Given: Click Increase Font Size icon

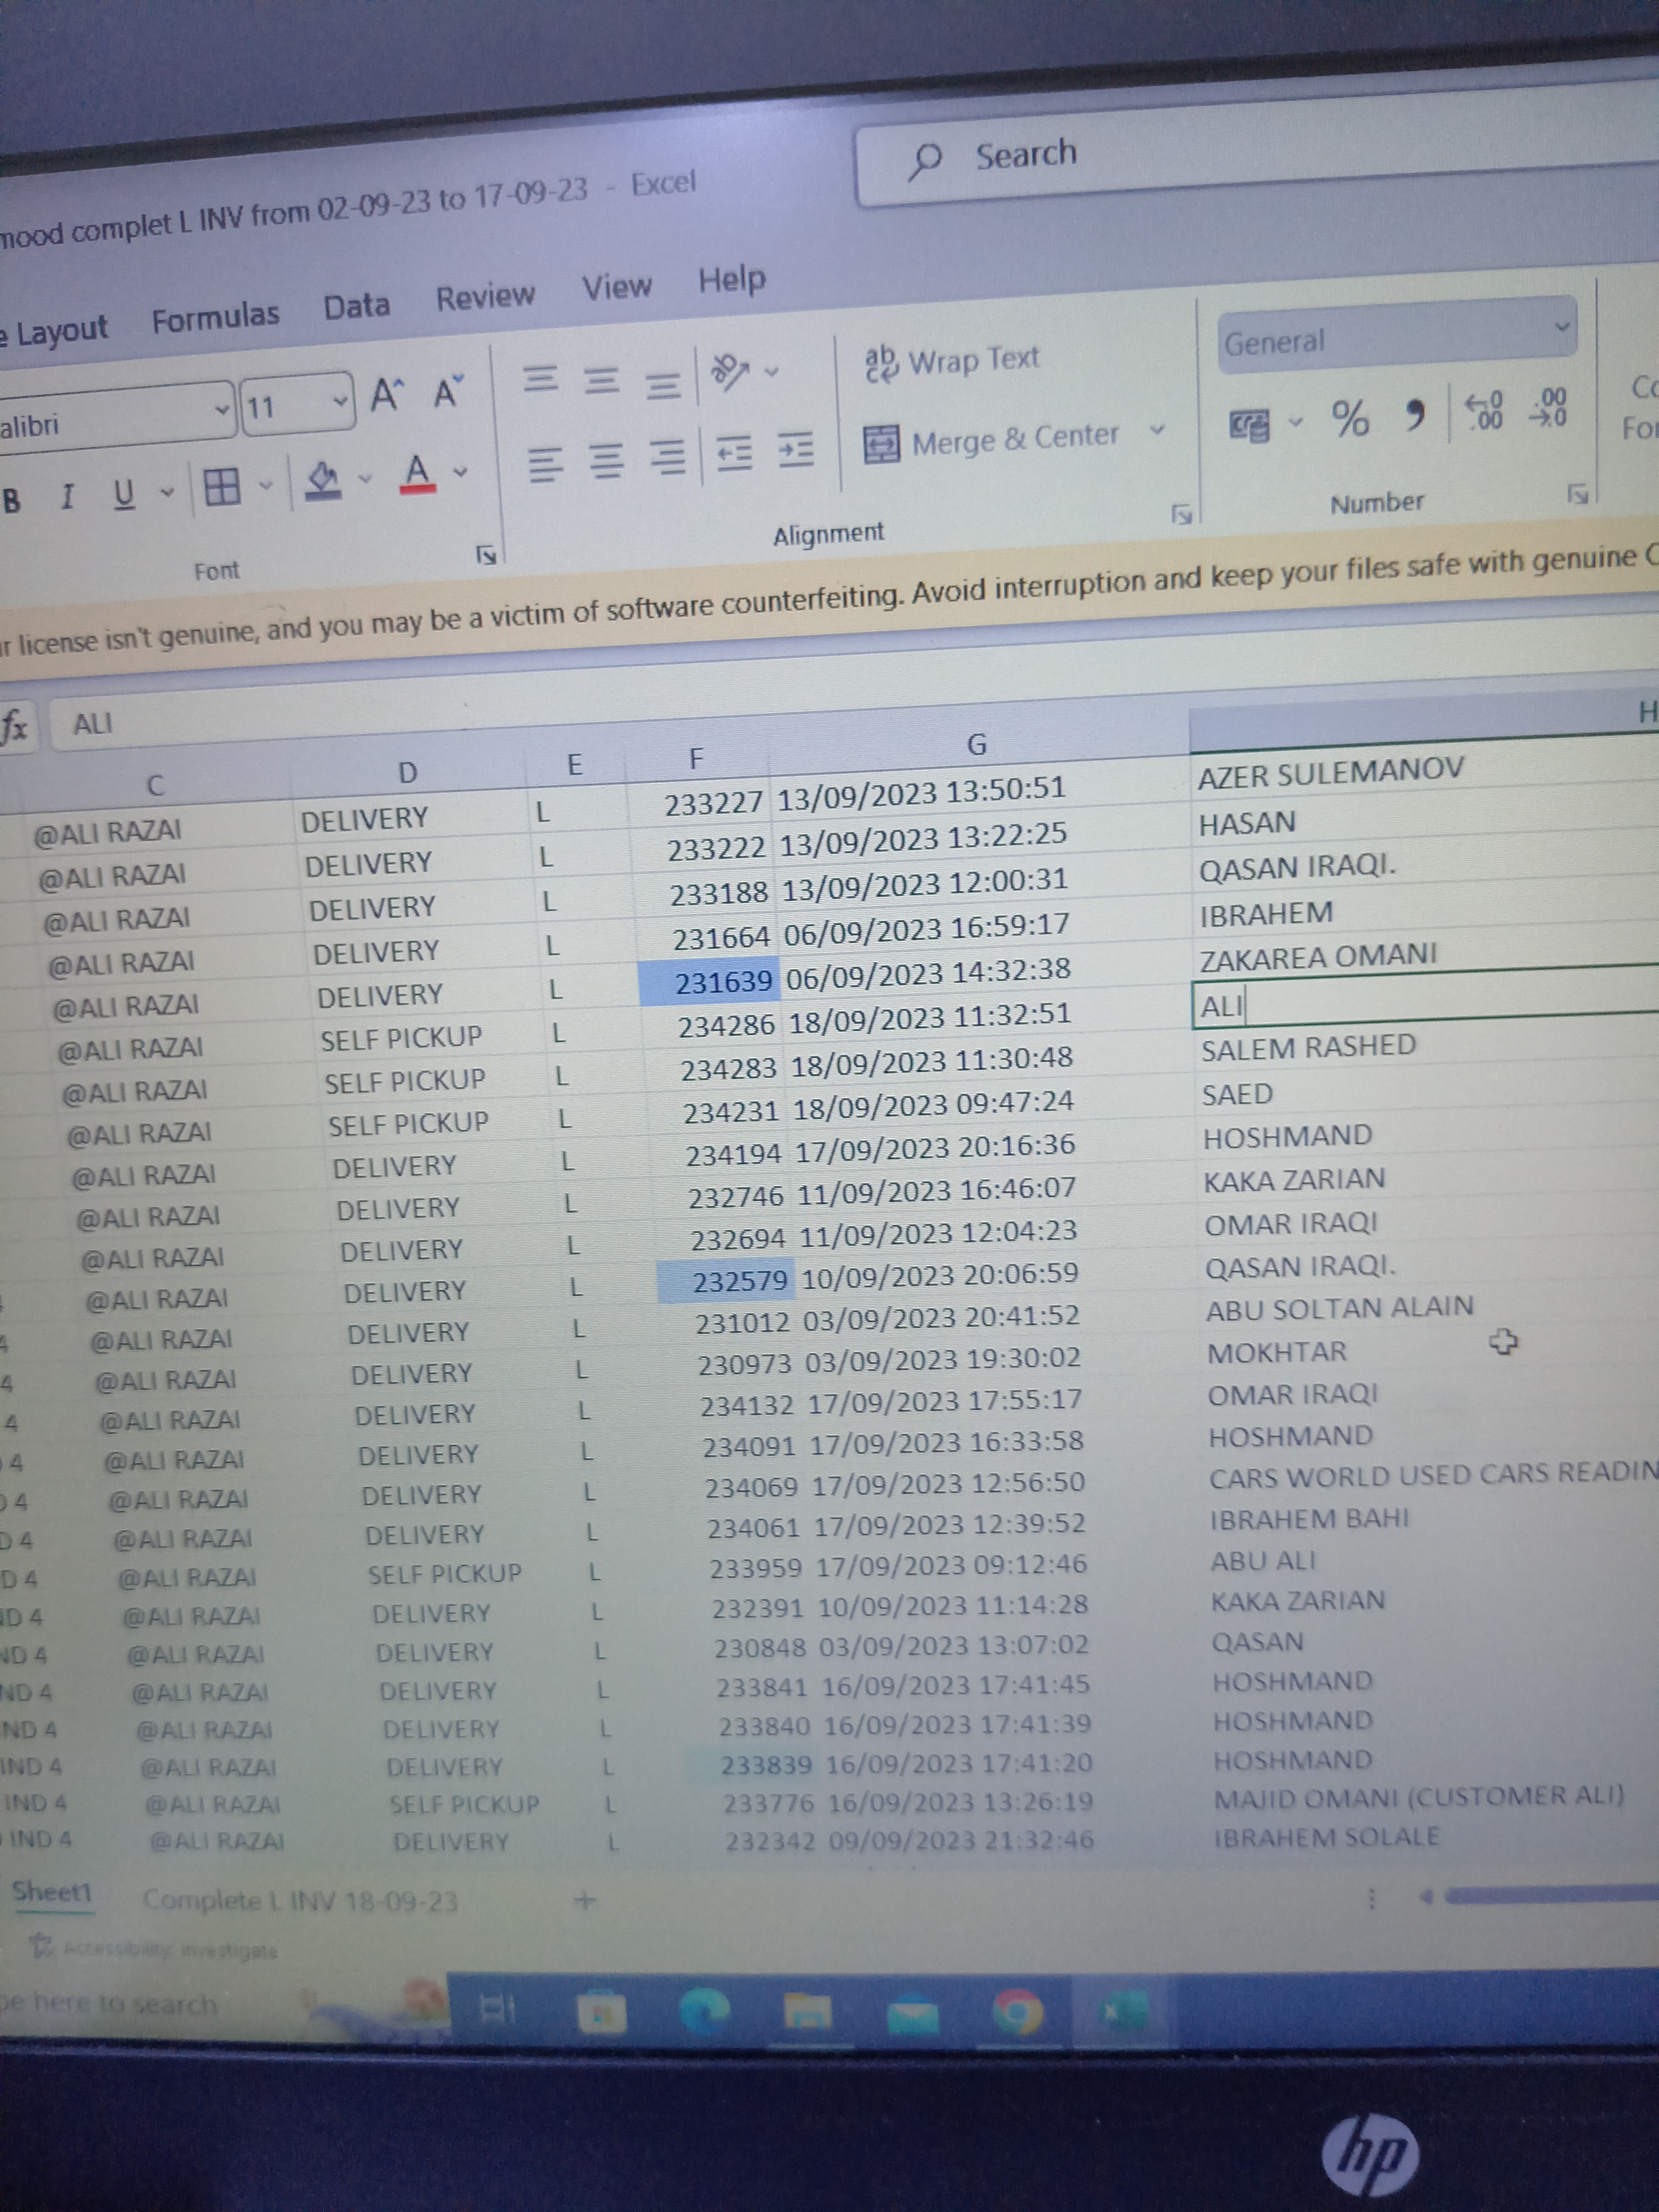Looking at the screenshot, I should tap(387, 395).
